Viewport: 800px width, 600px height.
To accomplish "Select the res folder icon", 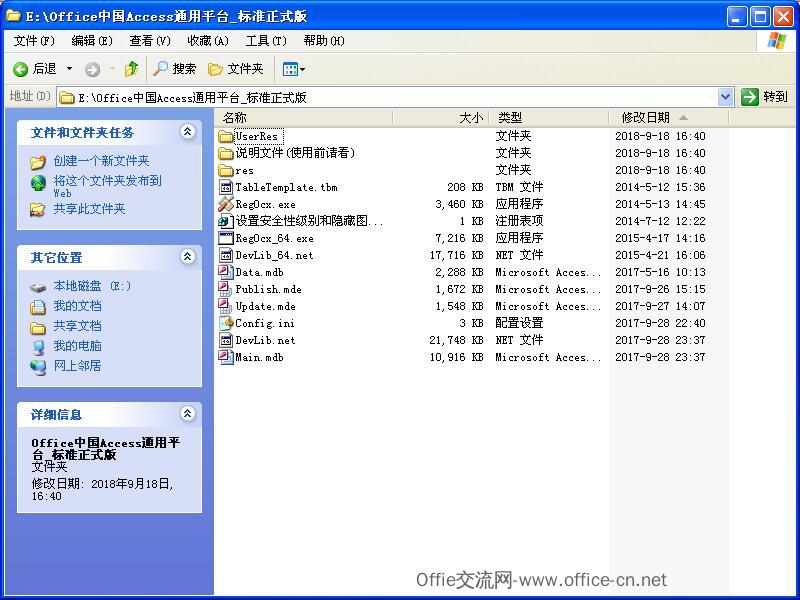I will point(226,170).
